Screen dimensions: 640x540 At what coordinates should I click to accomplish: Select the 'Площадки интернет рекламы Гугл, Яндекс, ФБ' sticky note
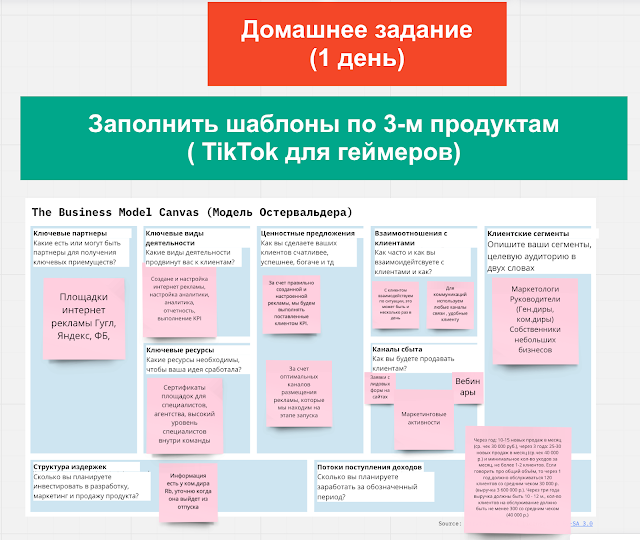pyautogui.click(x=84, y=319)
